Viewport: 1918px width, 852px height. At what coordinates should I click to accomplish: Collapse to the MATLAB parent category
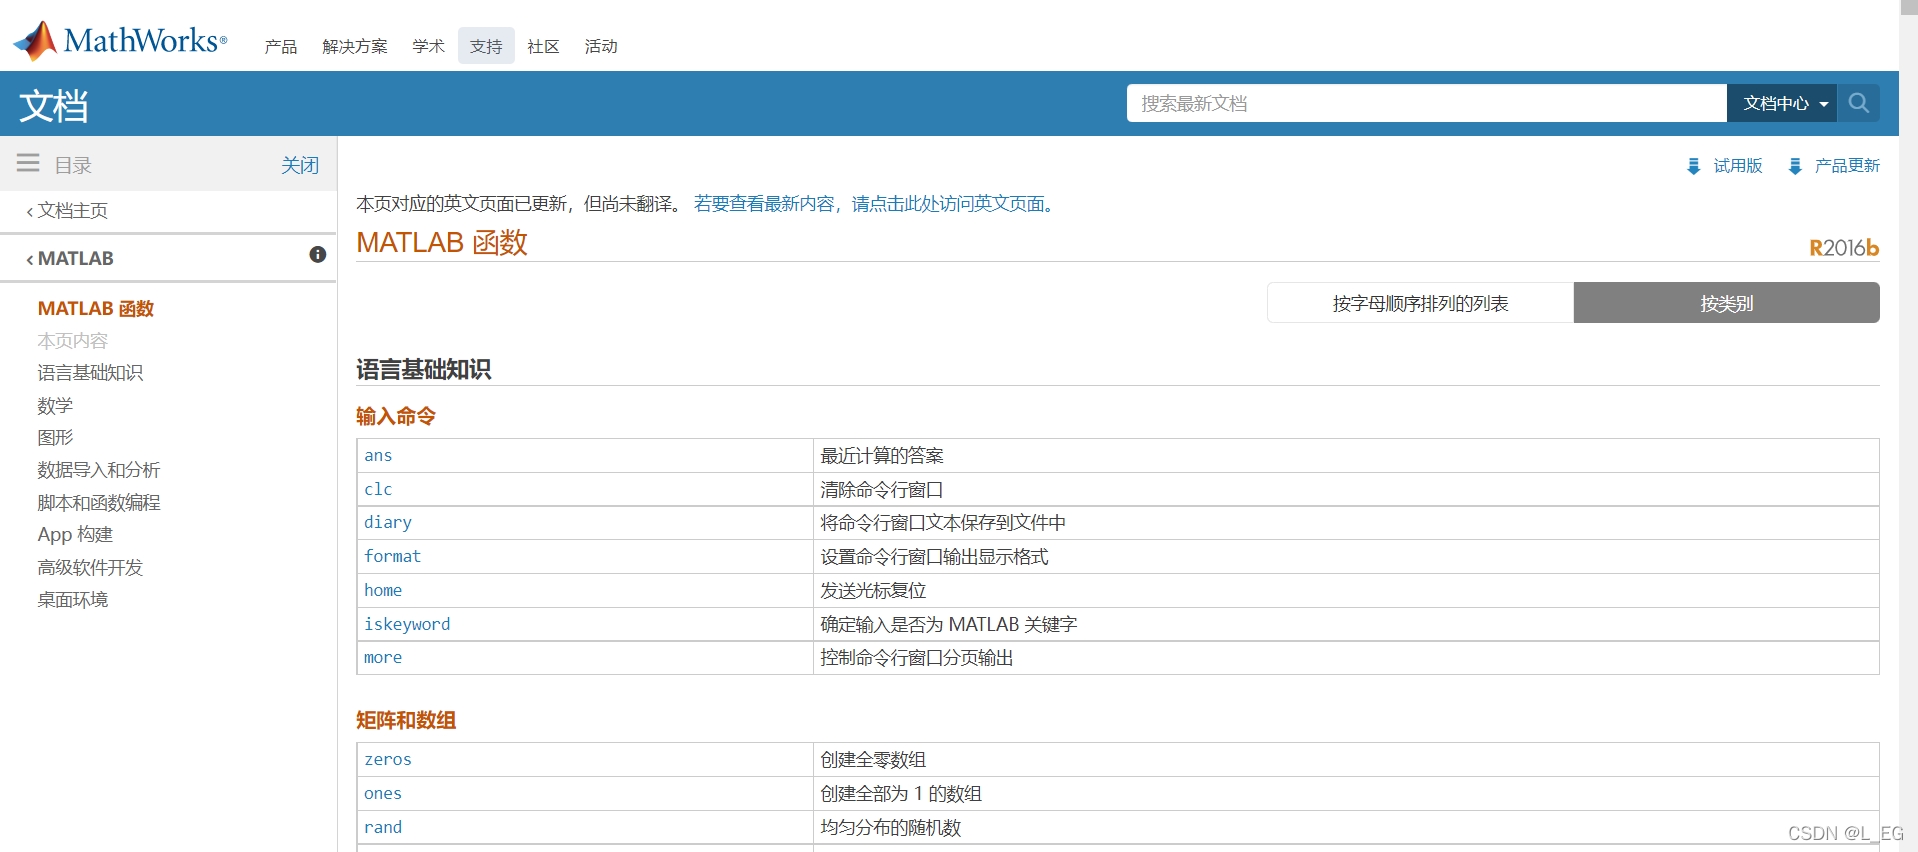(x=70, y=258)
